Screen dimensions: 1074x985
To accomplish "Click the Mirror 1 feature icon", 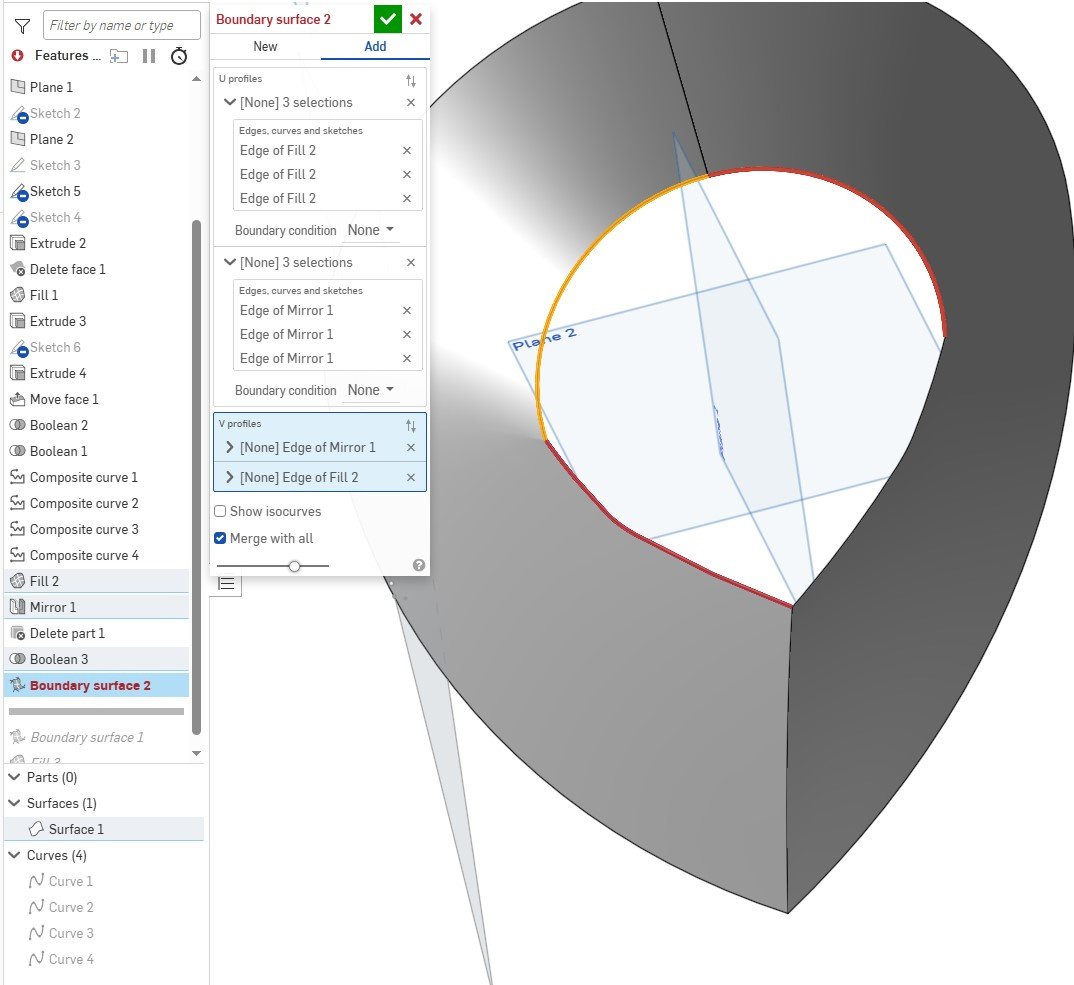I will [x=18, y=607].
